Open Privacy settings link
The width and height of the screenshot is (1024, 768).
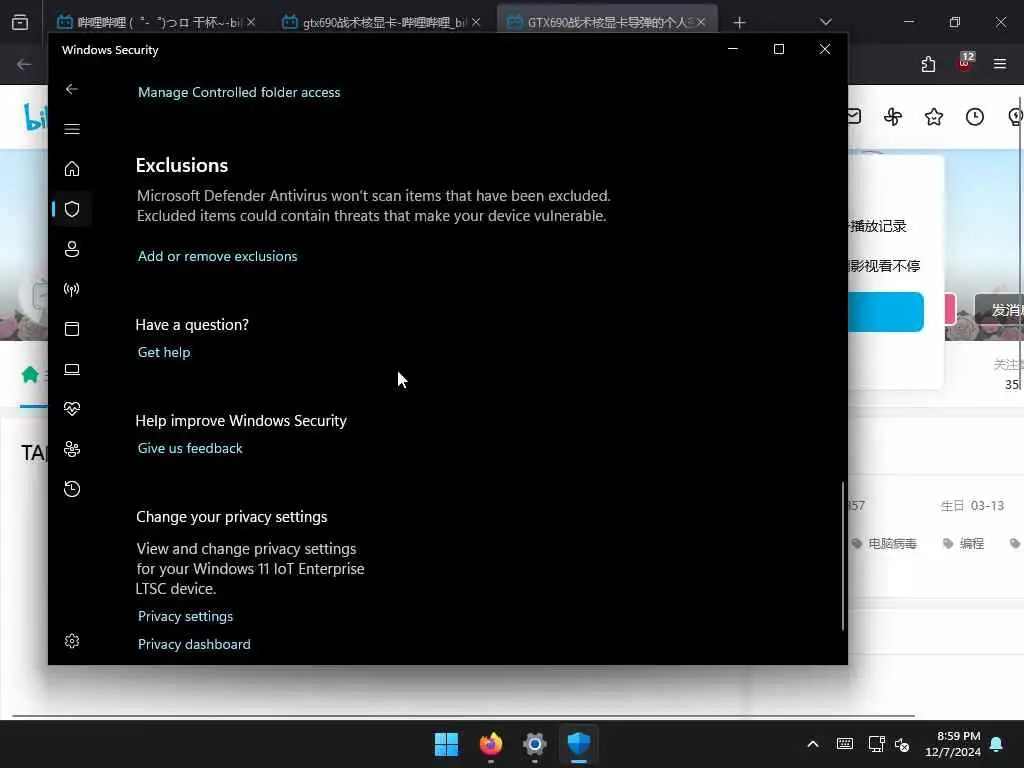[x=185, y=616]
